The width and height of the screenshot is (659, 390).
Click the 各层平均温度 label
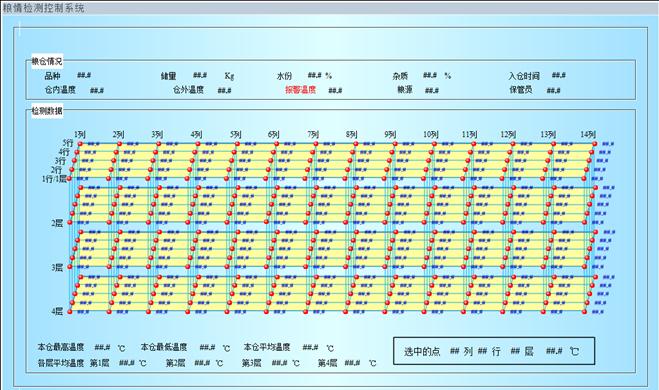click(61, 363)
